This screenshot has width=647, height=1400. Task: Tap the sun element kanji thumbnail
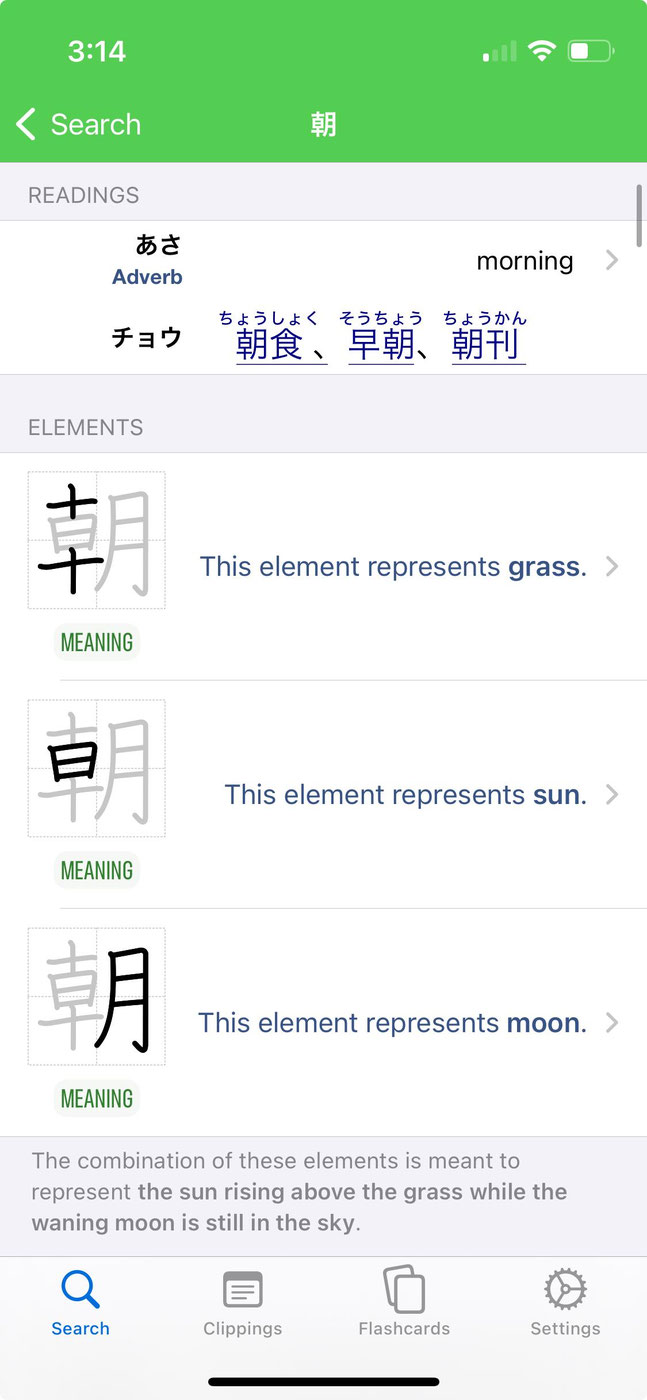click(97, 768)
